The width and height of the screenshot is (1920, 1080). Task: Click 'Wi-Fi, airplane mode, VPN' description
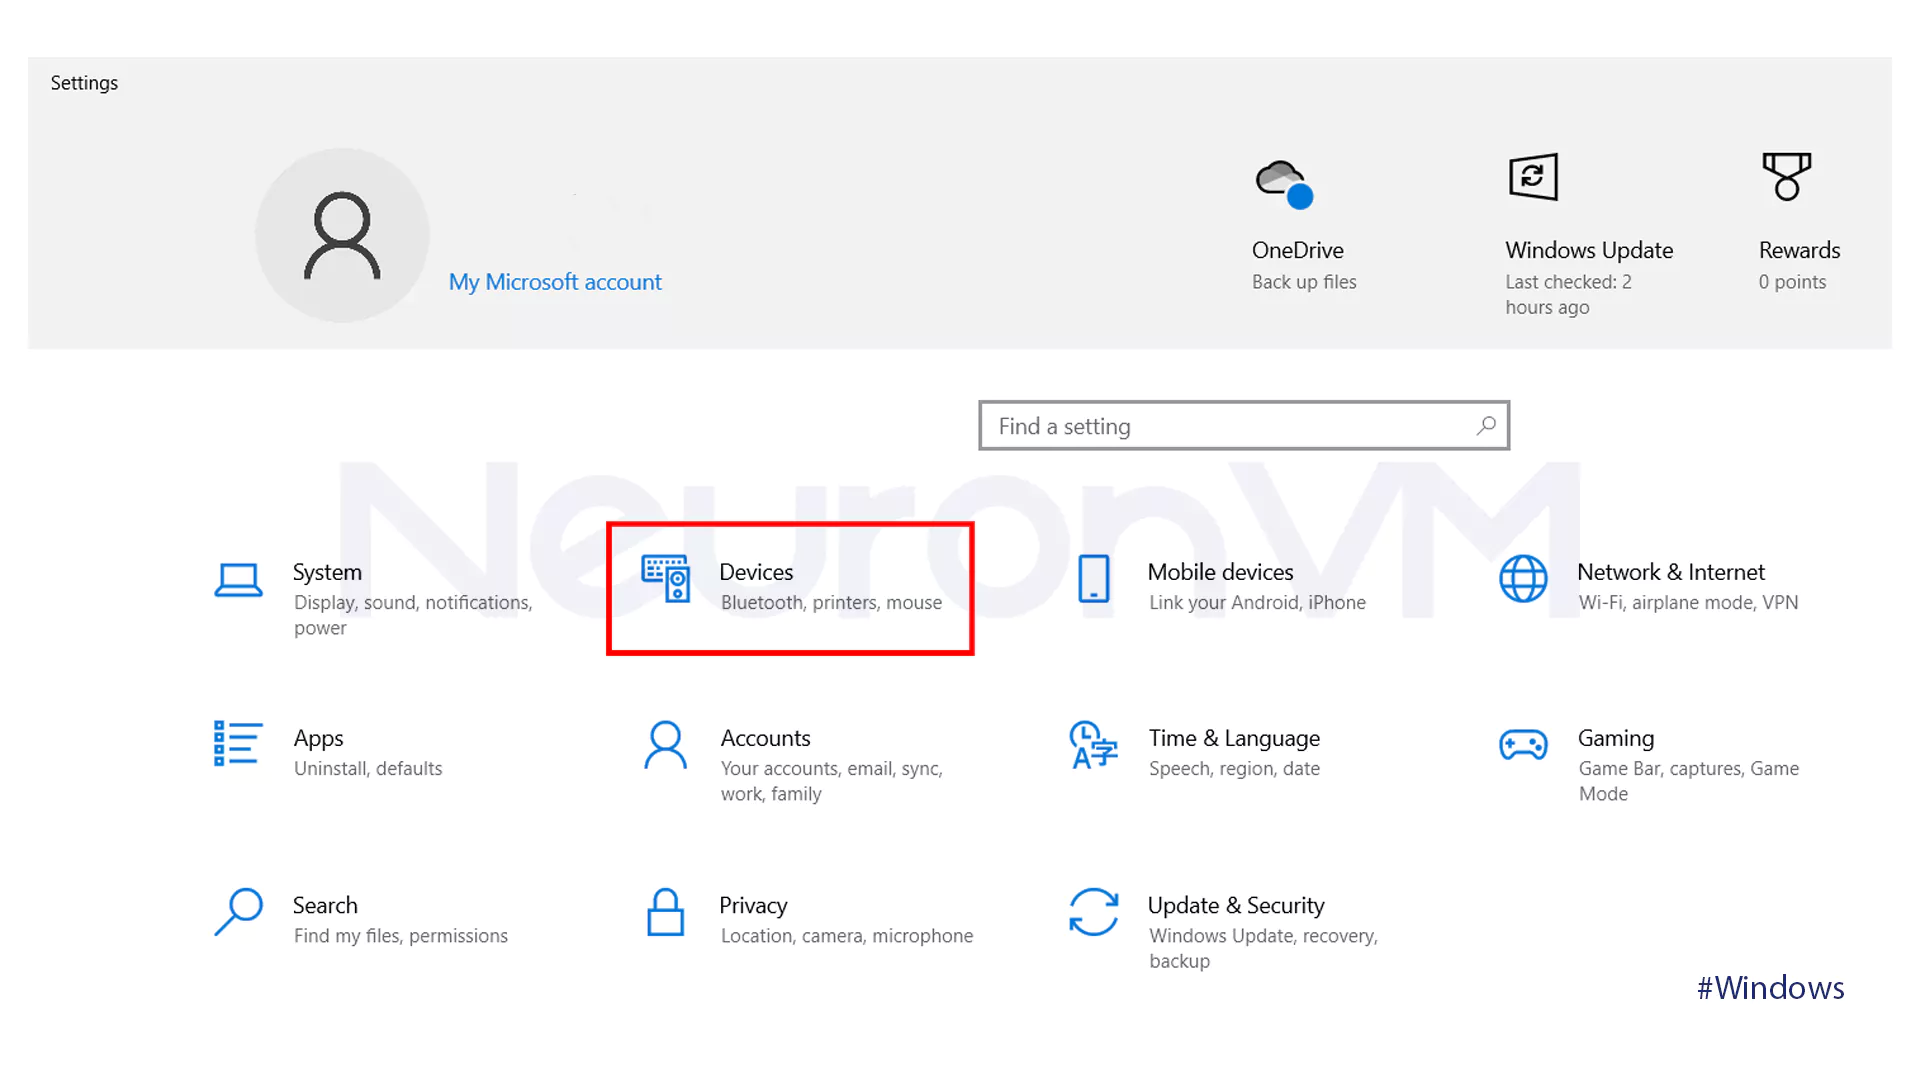coord(1688,603)
